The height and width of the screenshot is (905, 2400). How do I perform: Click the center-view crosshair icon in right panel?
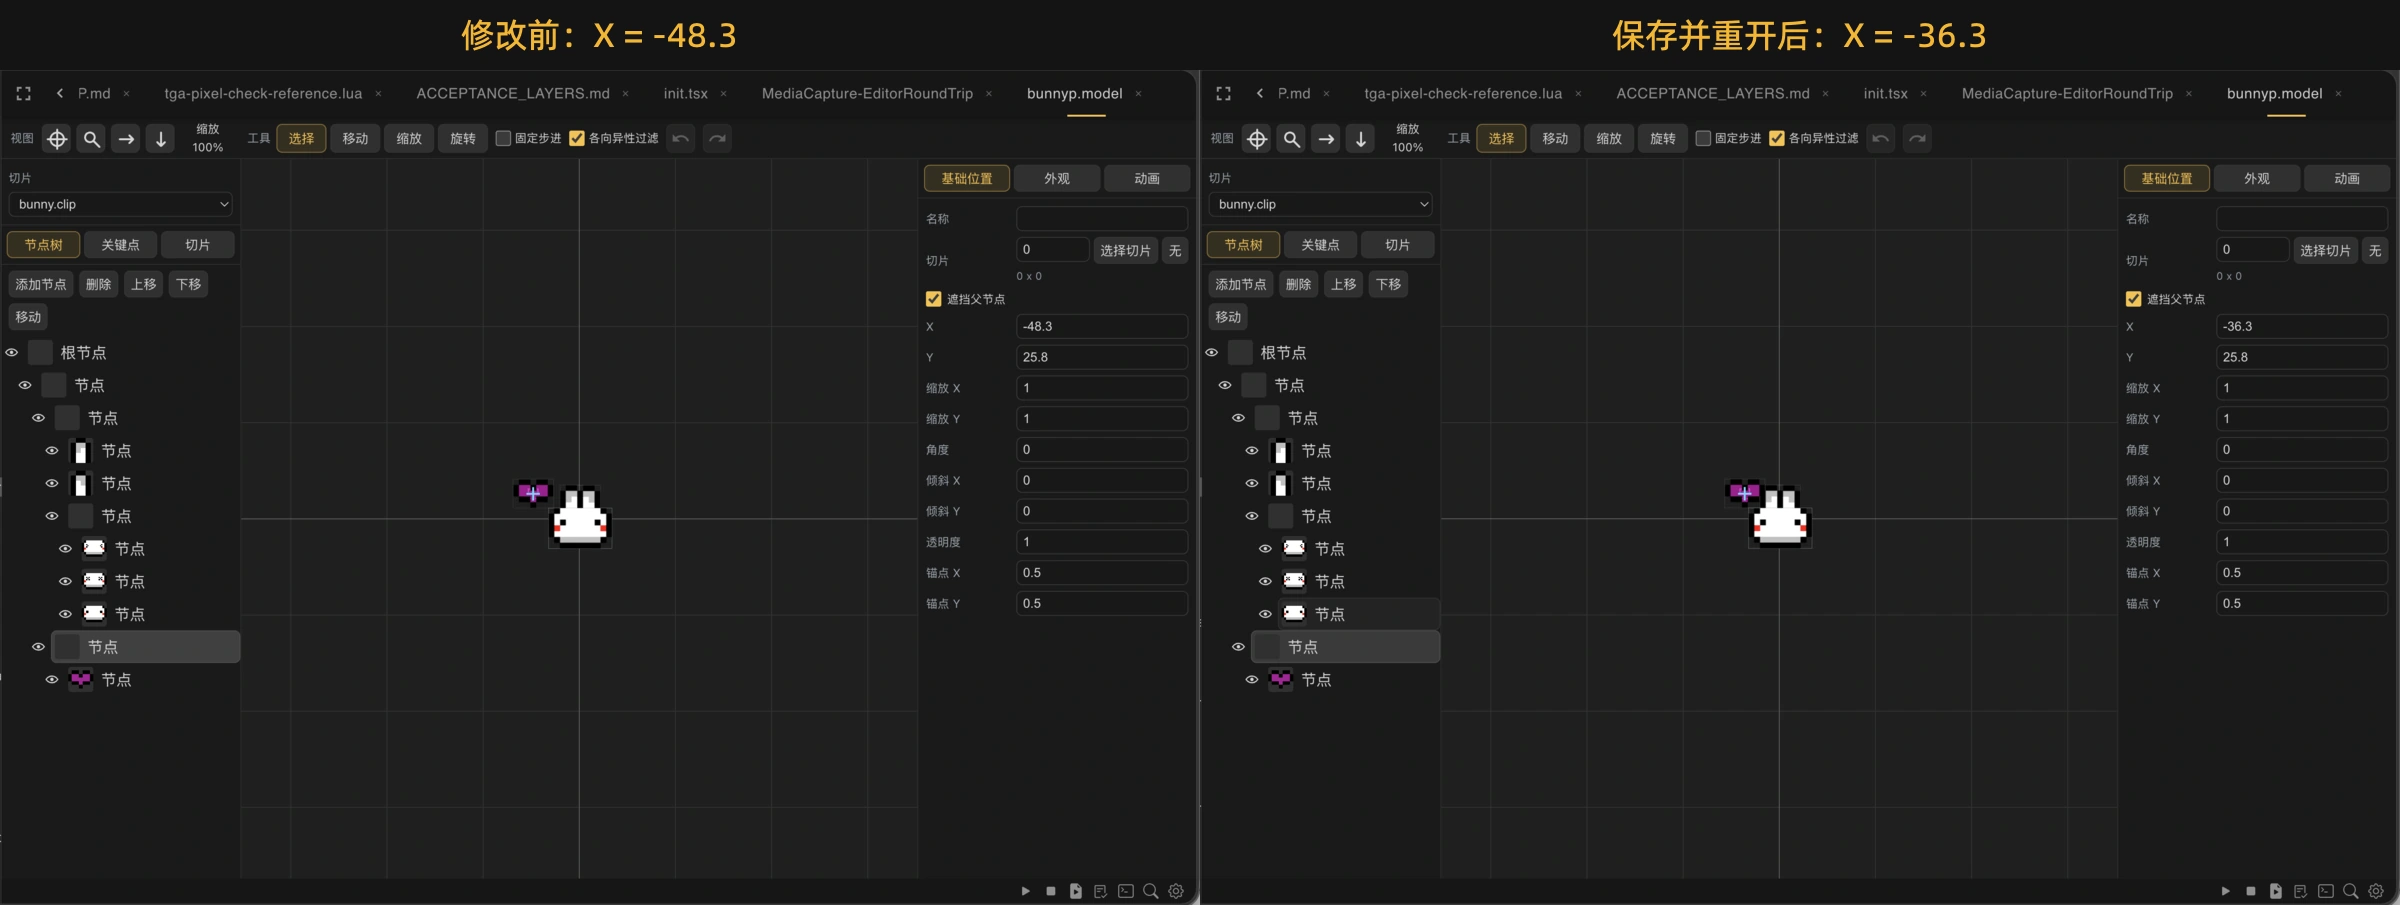pos(1257,139)
